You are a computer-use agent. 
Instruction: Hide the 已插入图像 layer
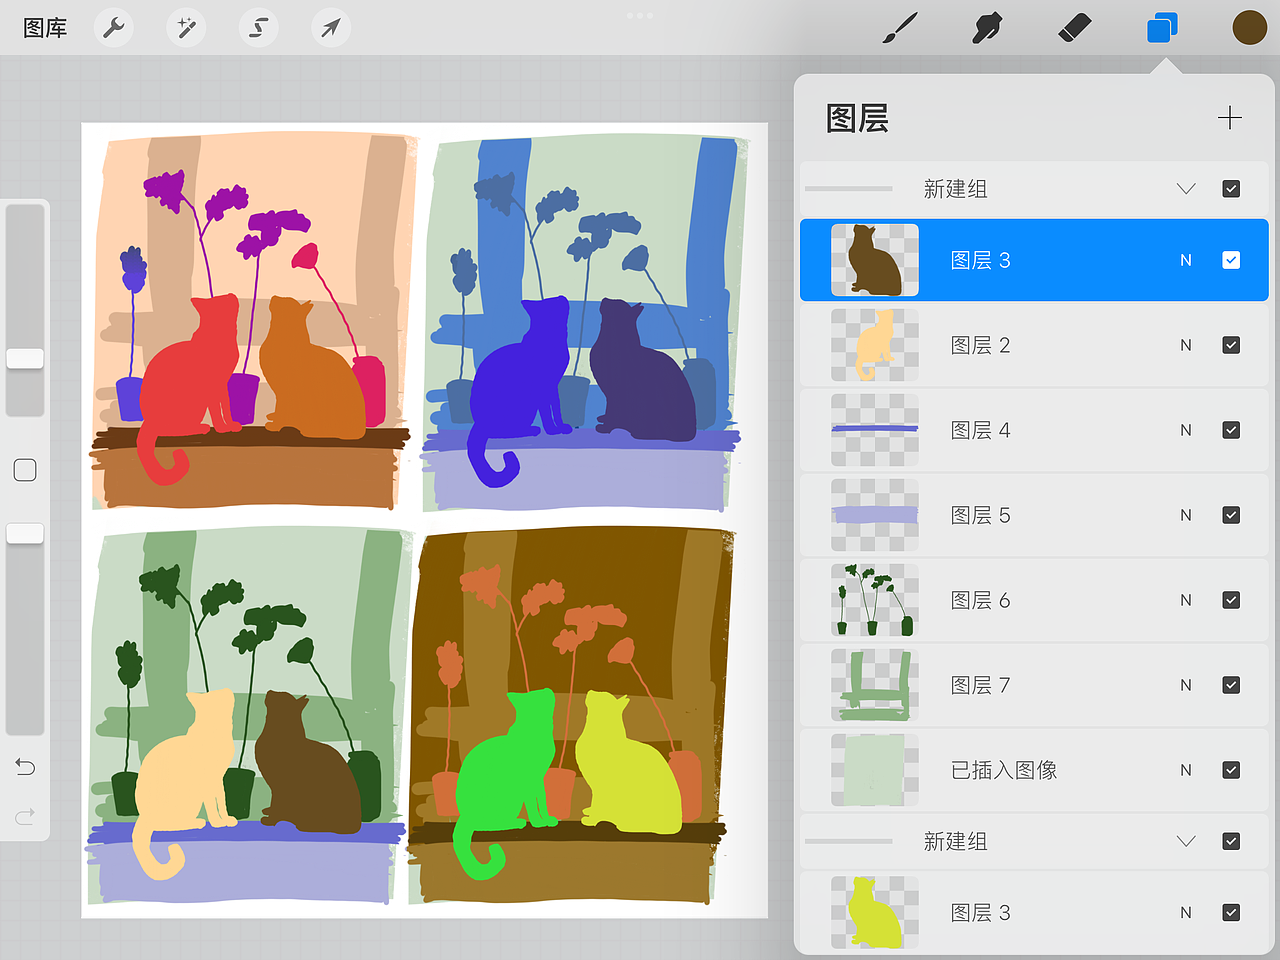(x=1231, y=770)
